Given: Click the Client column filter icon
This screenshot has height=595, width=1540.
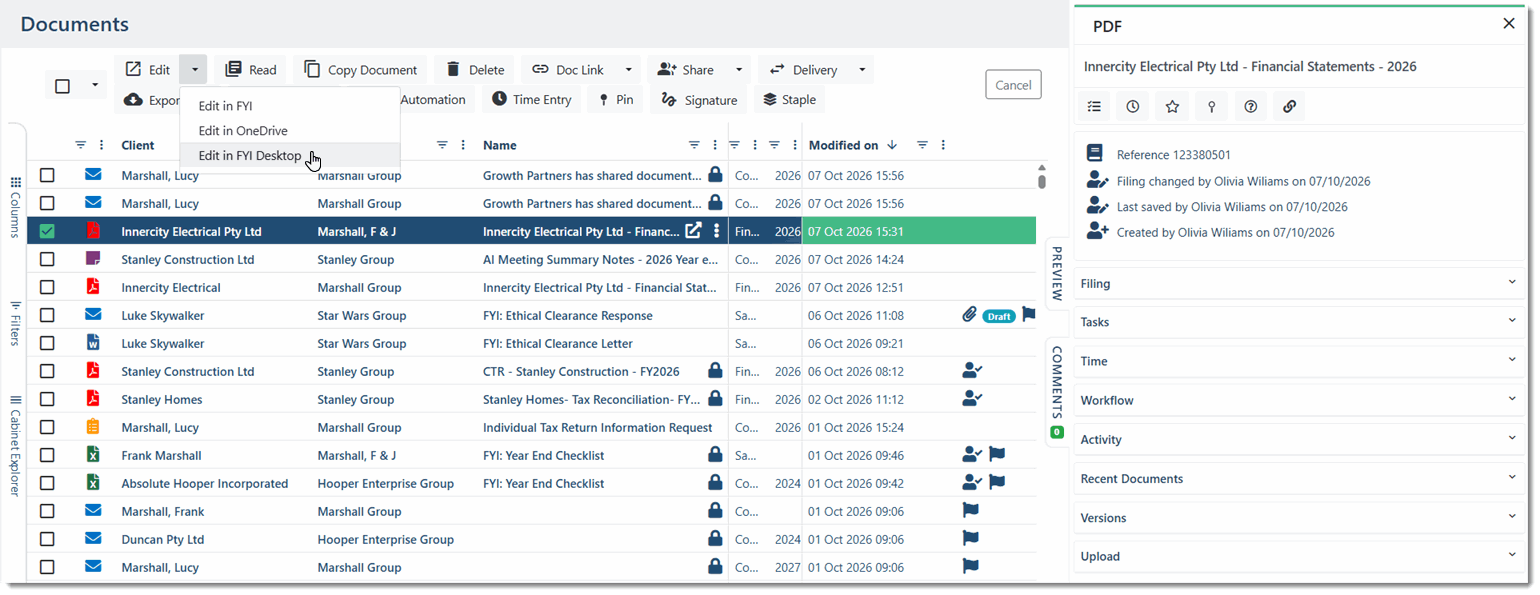Looking at the screenshot, I should click(81, 145).
